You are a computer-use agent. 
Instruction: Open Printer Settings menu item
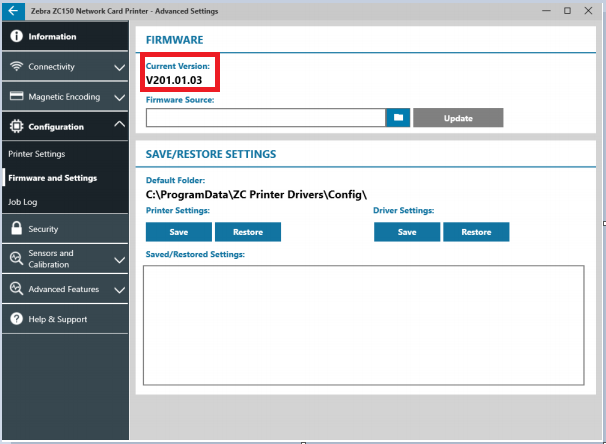click(x=37, y=154)
